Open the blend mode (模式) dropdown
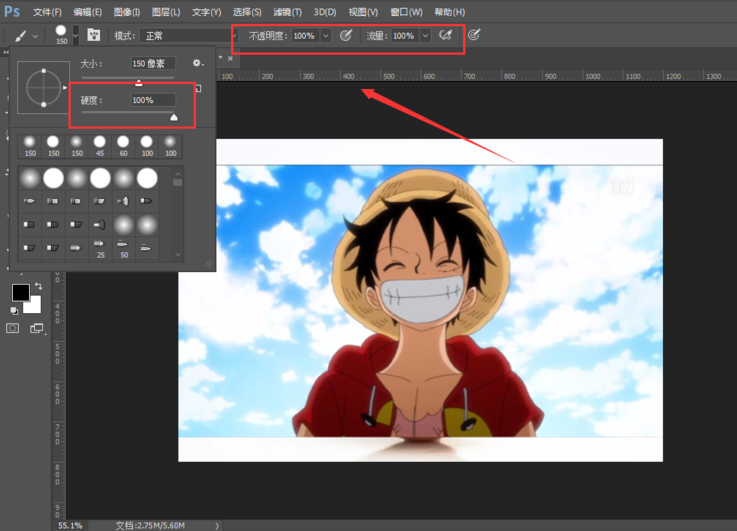The width and height of the screenshot is (737, 531). (188, 36)
